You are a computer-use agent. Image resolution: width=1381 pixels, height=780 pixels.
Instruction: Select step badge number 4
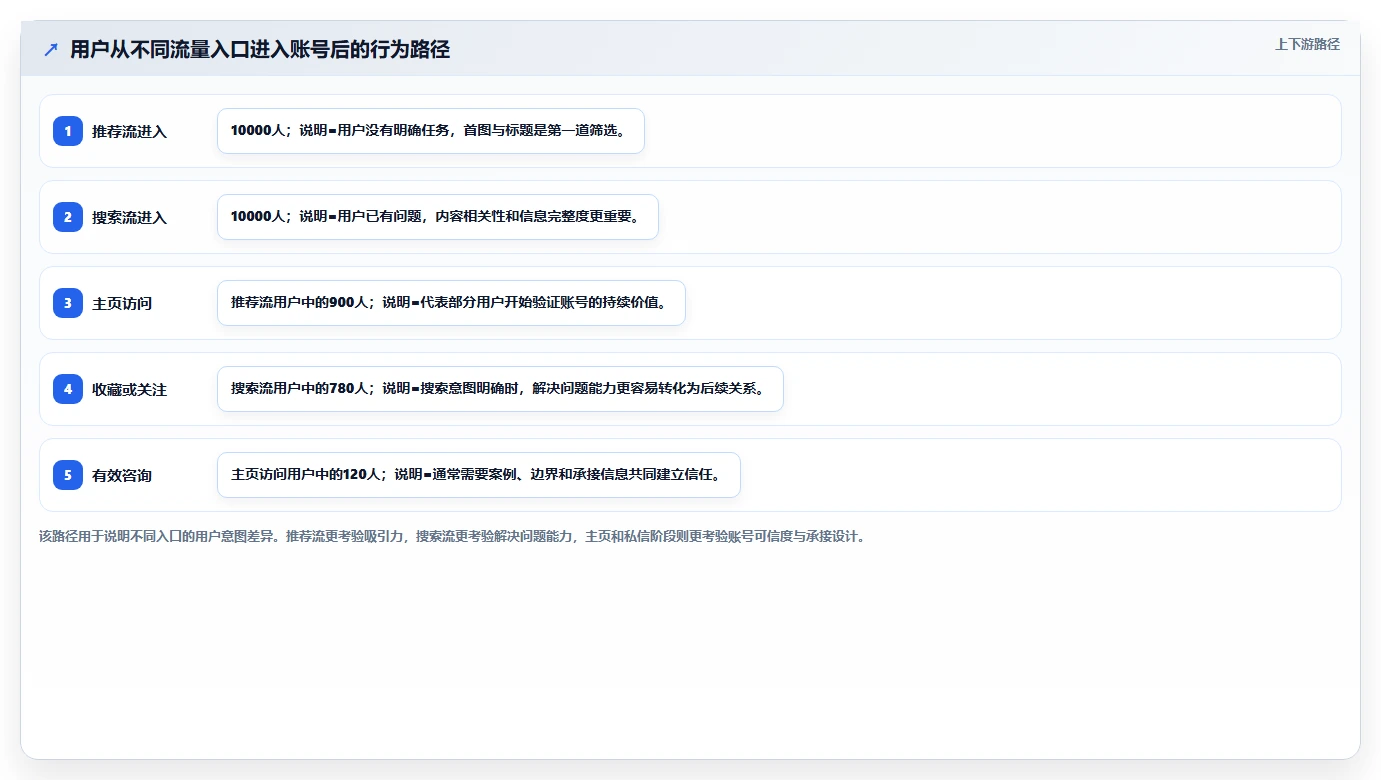tap(68, 389)
